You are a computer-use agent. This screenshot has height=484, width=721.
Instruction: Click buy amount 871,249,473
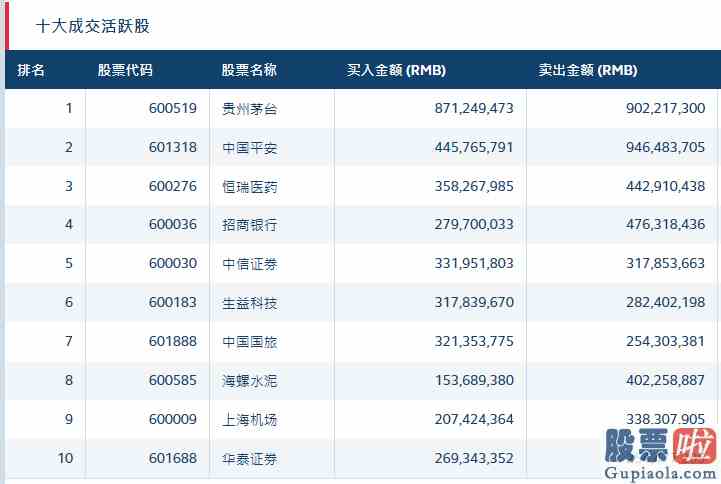[x=474, y=108]
